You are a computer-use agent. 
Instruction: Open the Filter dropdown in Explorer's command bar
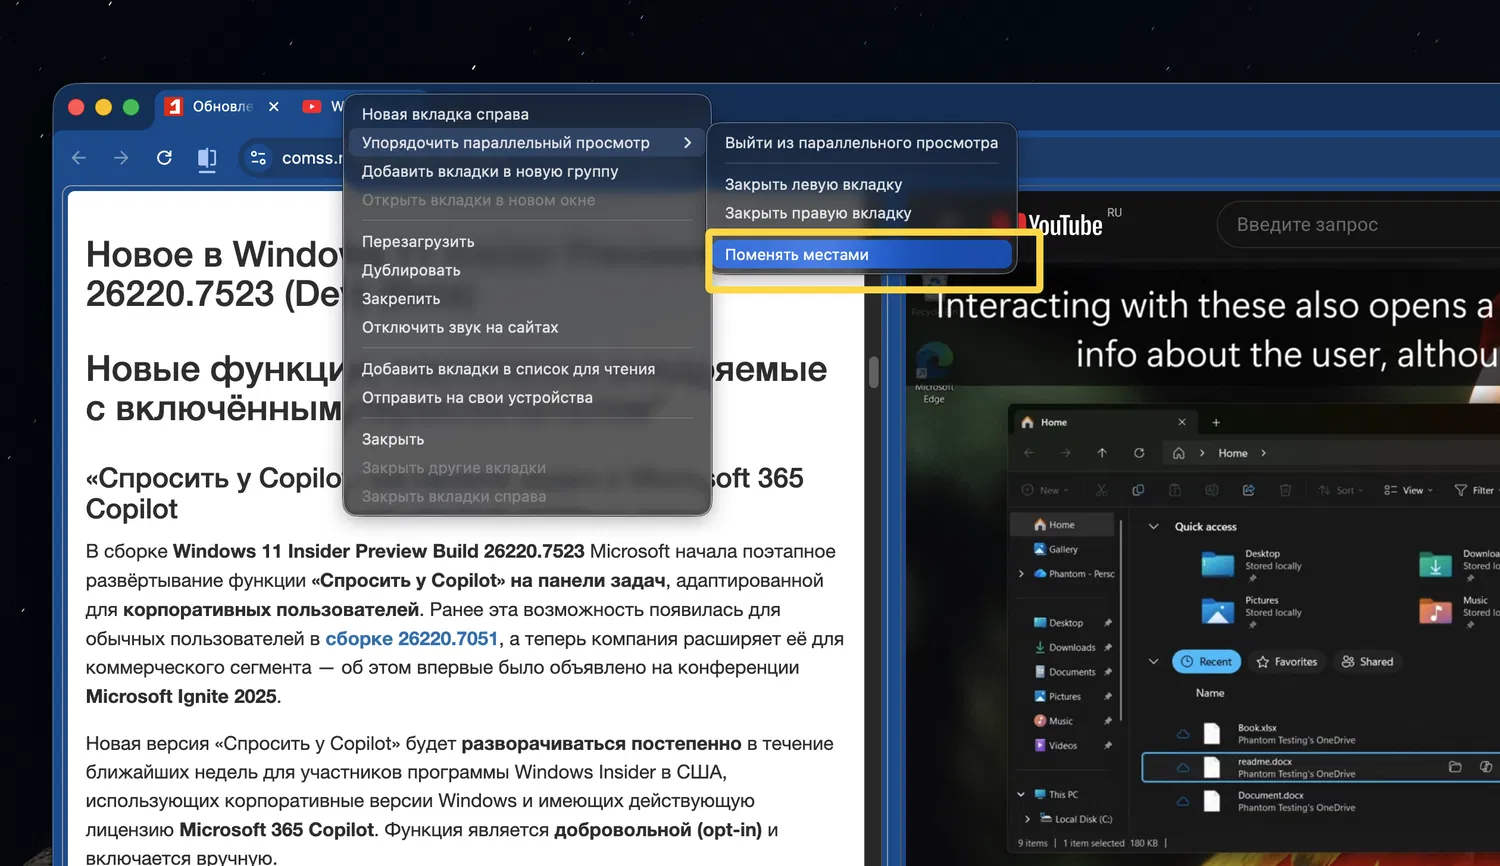click(1476, 490)
